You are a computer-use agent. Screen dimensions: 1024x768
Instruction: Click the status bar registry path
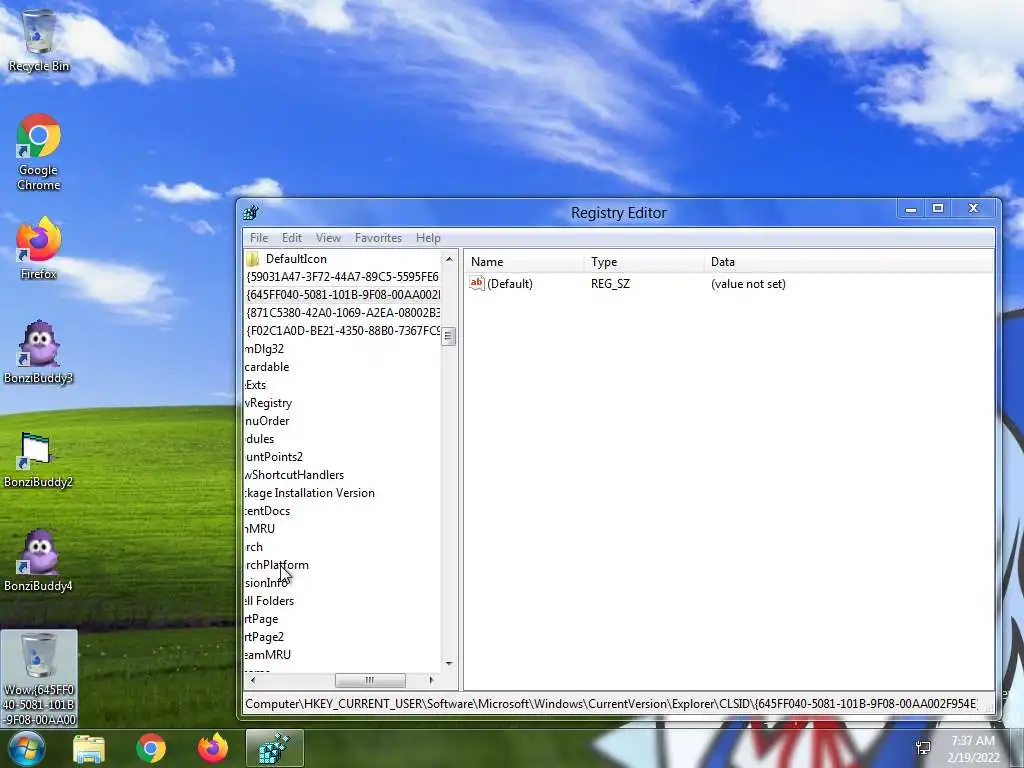pyautogui.click(x=611, y=704)
